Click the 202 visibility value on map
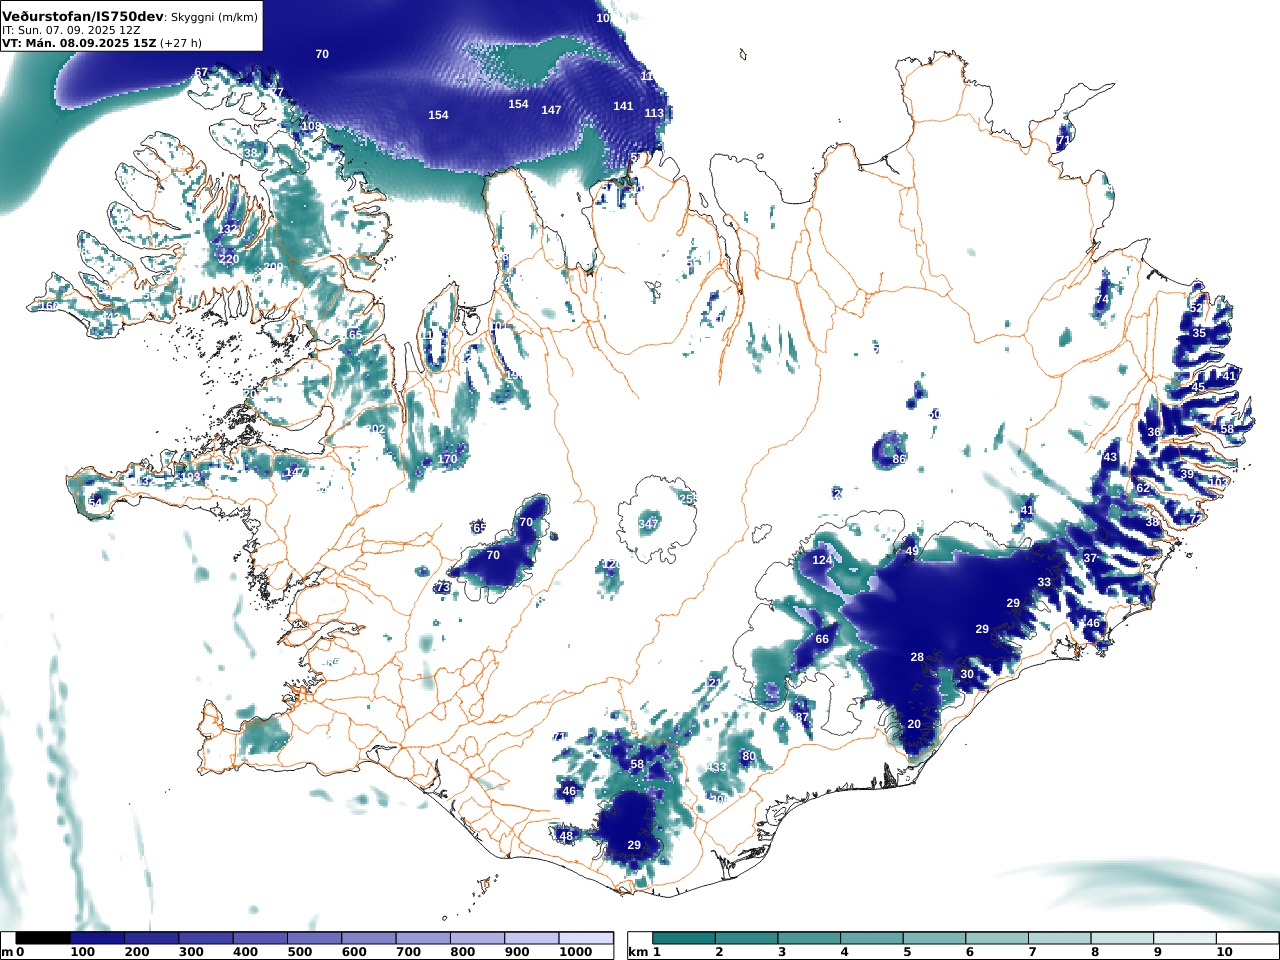This screenshot has height=960, width=1280. point(375,429)
